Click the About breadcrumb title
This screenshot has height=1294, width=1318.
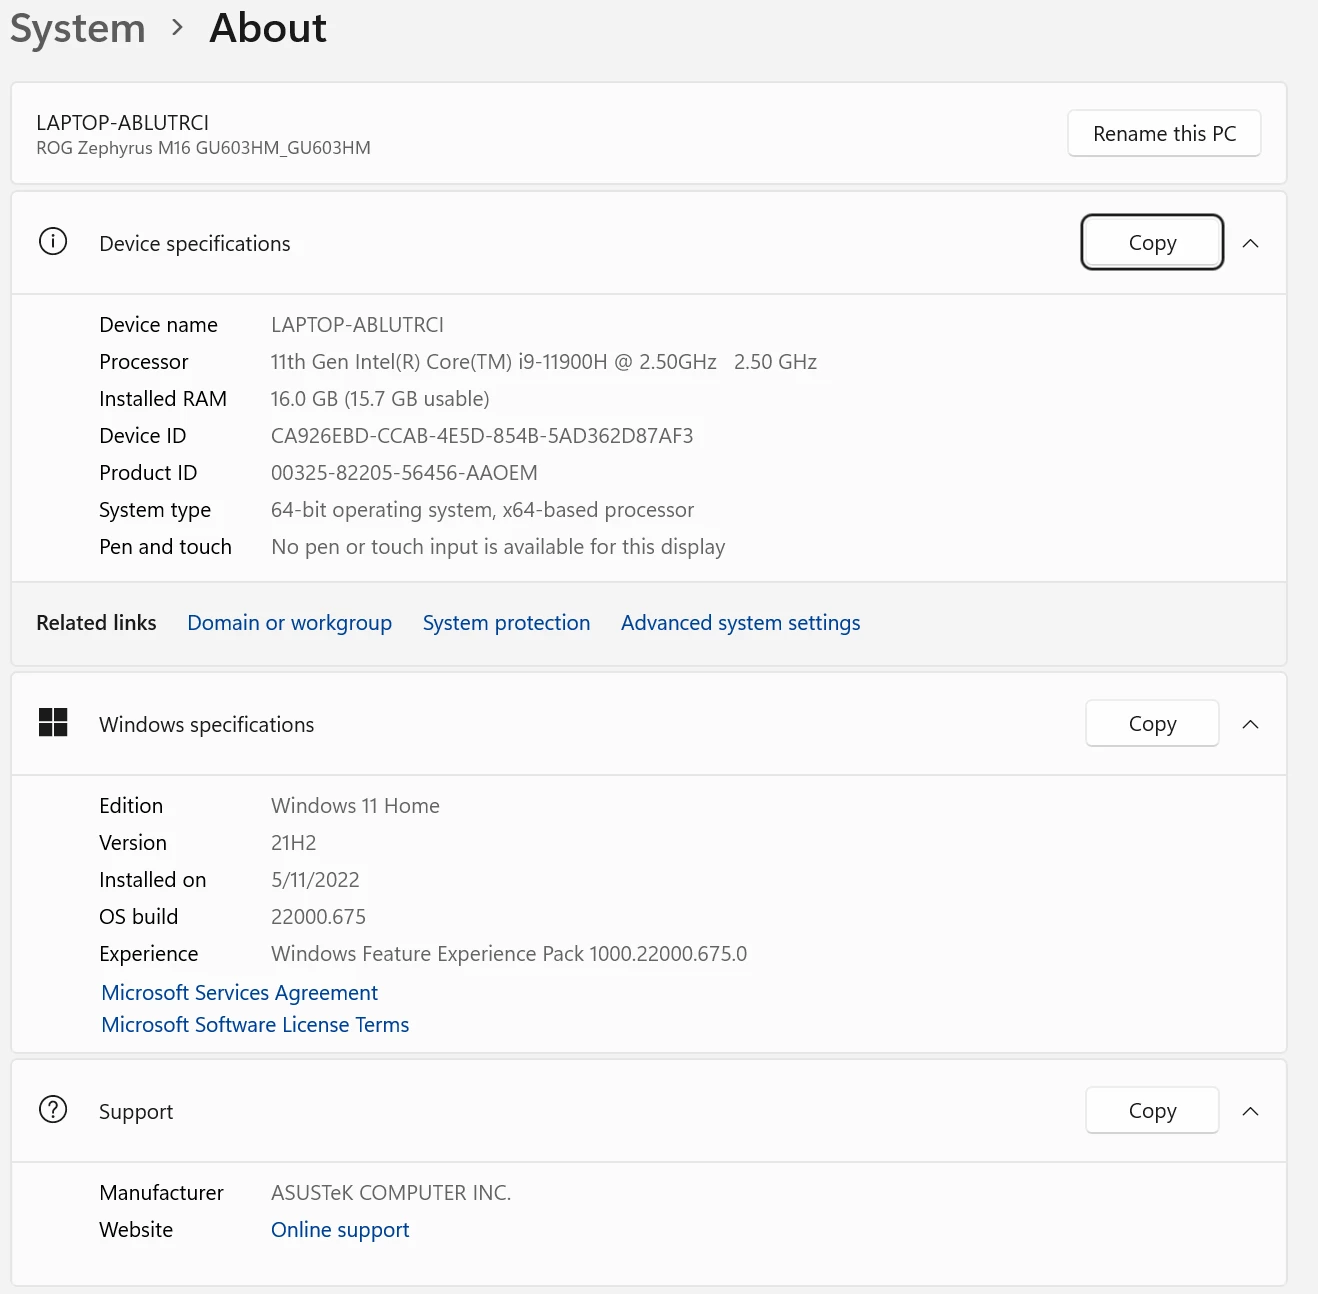[268, 28]
